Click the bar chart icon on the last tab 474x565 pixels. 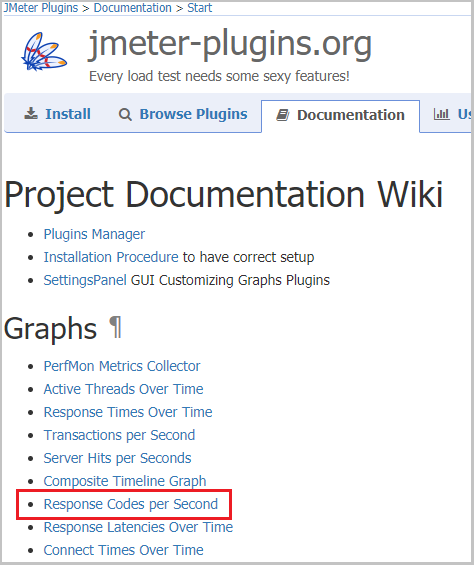tap(442, 114)
